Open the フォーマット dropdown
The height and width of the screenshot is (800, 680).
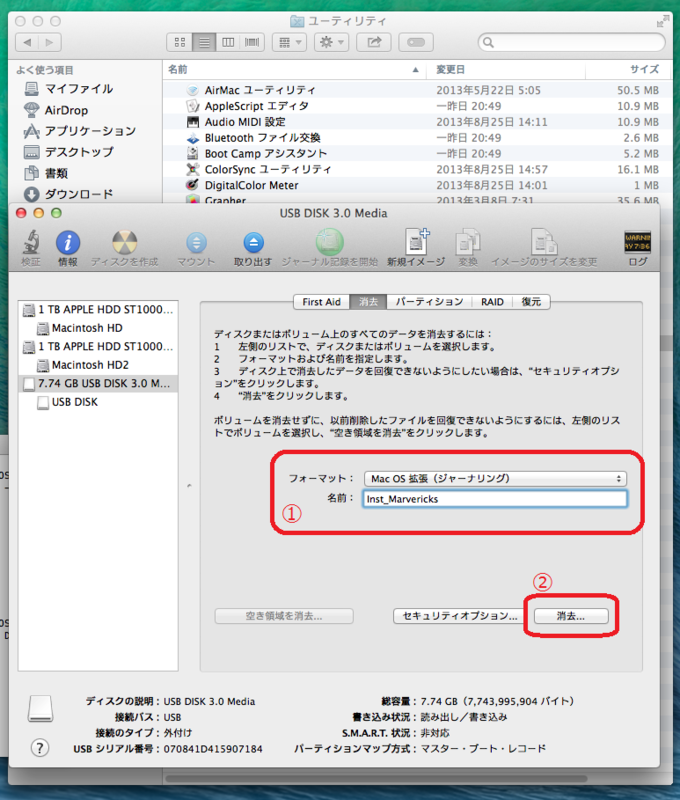point(495,479)
